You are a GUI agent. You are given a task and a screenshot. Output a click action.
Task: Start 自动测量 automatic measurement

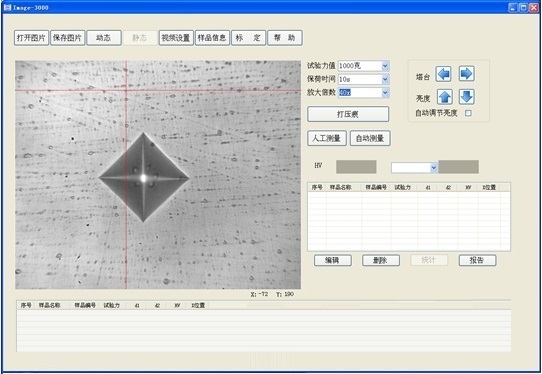pyautogui.click(x=370, y=138)
